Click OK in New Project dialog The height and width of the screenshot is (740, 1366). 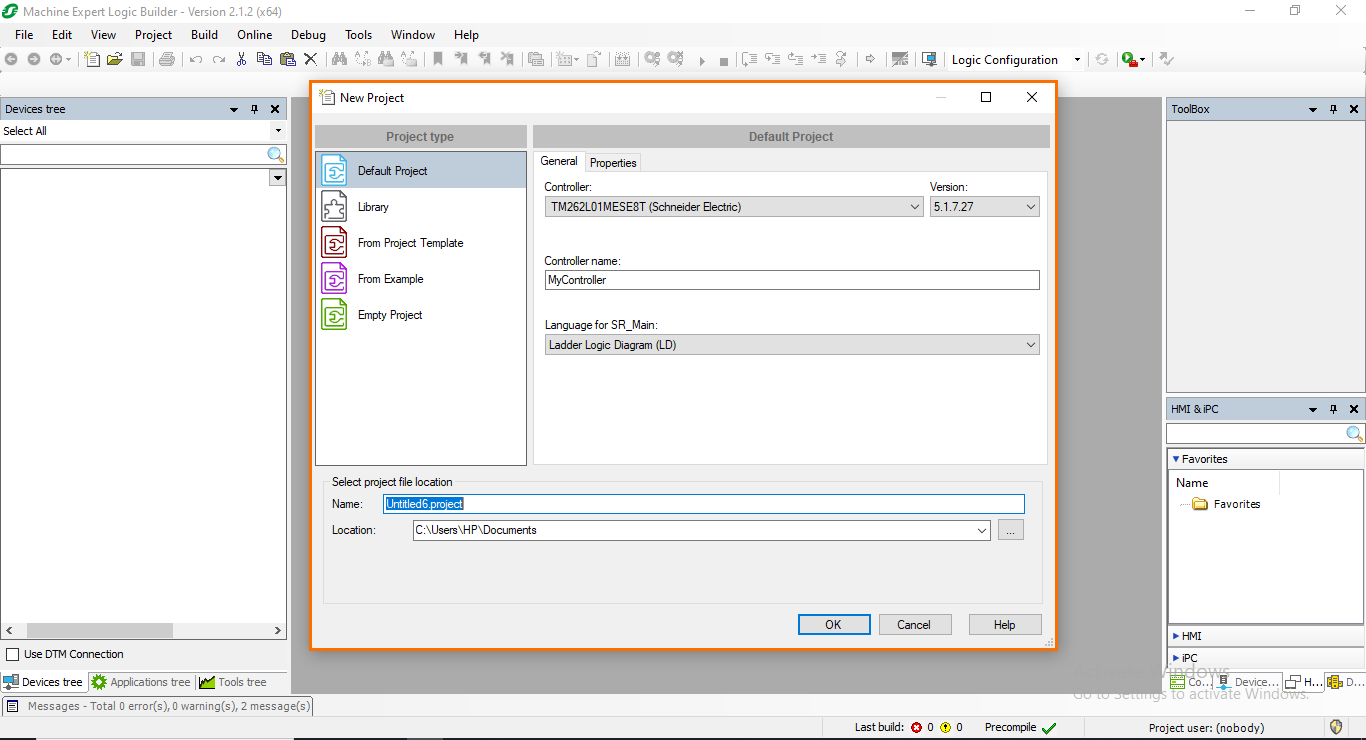click(x=833, y=625)
